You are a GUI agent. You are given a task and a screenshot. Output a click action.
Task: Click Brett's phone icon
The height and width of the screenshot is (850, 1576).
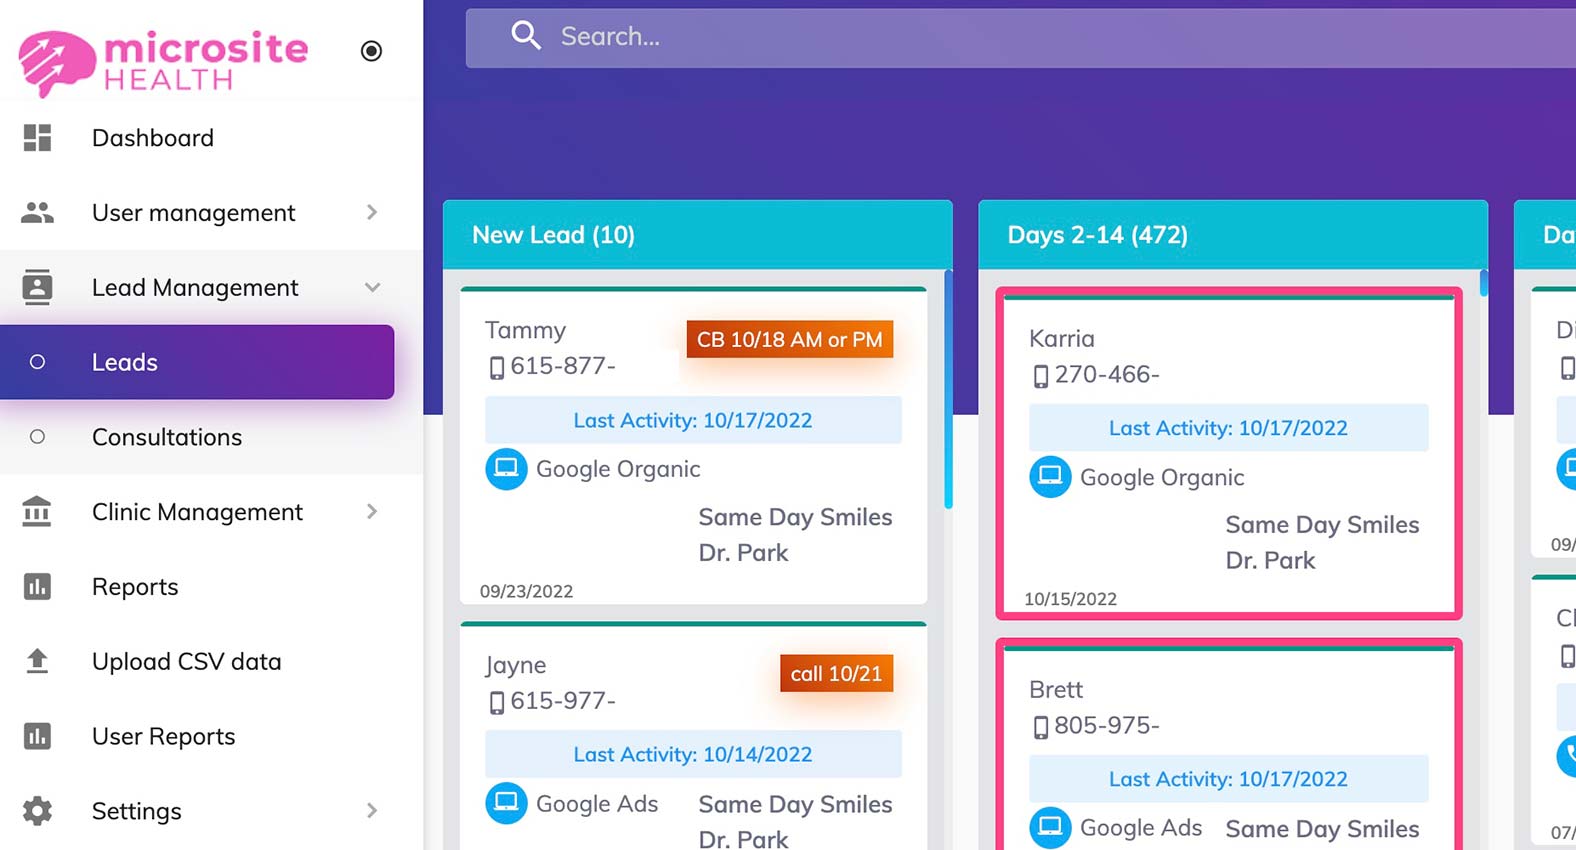(1040, 727)
